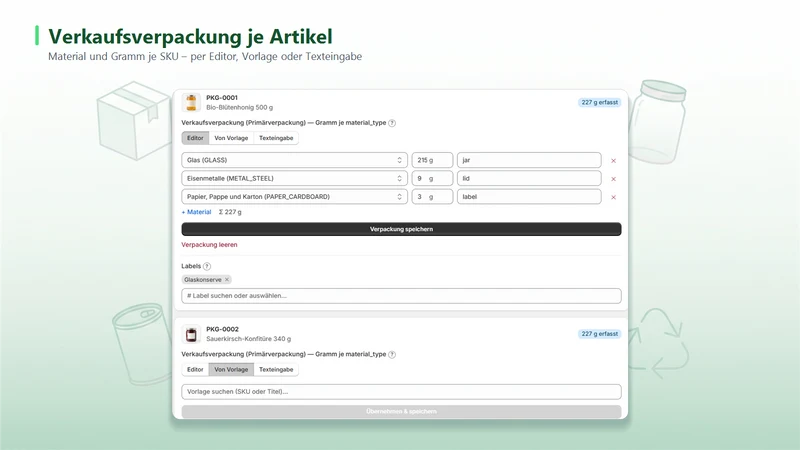Select the Editor tab for PKG-0001

tap(195, 138)
